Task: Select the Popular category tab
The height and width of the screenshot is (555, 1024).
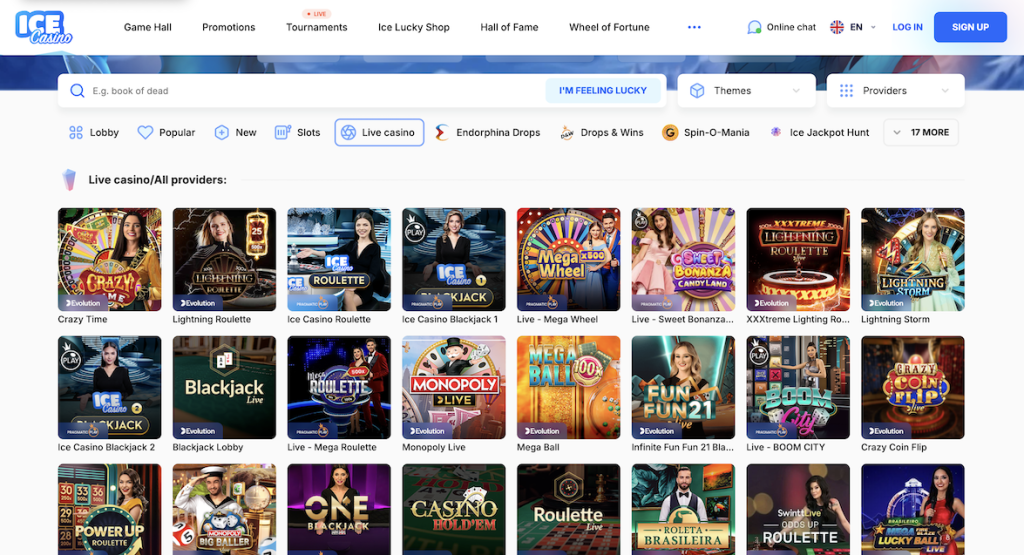Action: point(167,133)
